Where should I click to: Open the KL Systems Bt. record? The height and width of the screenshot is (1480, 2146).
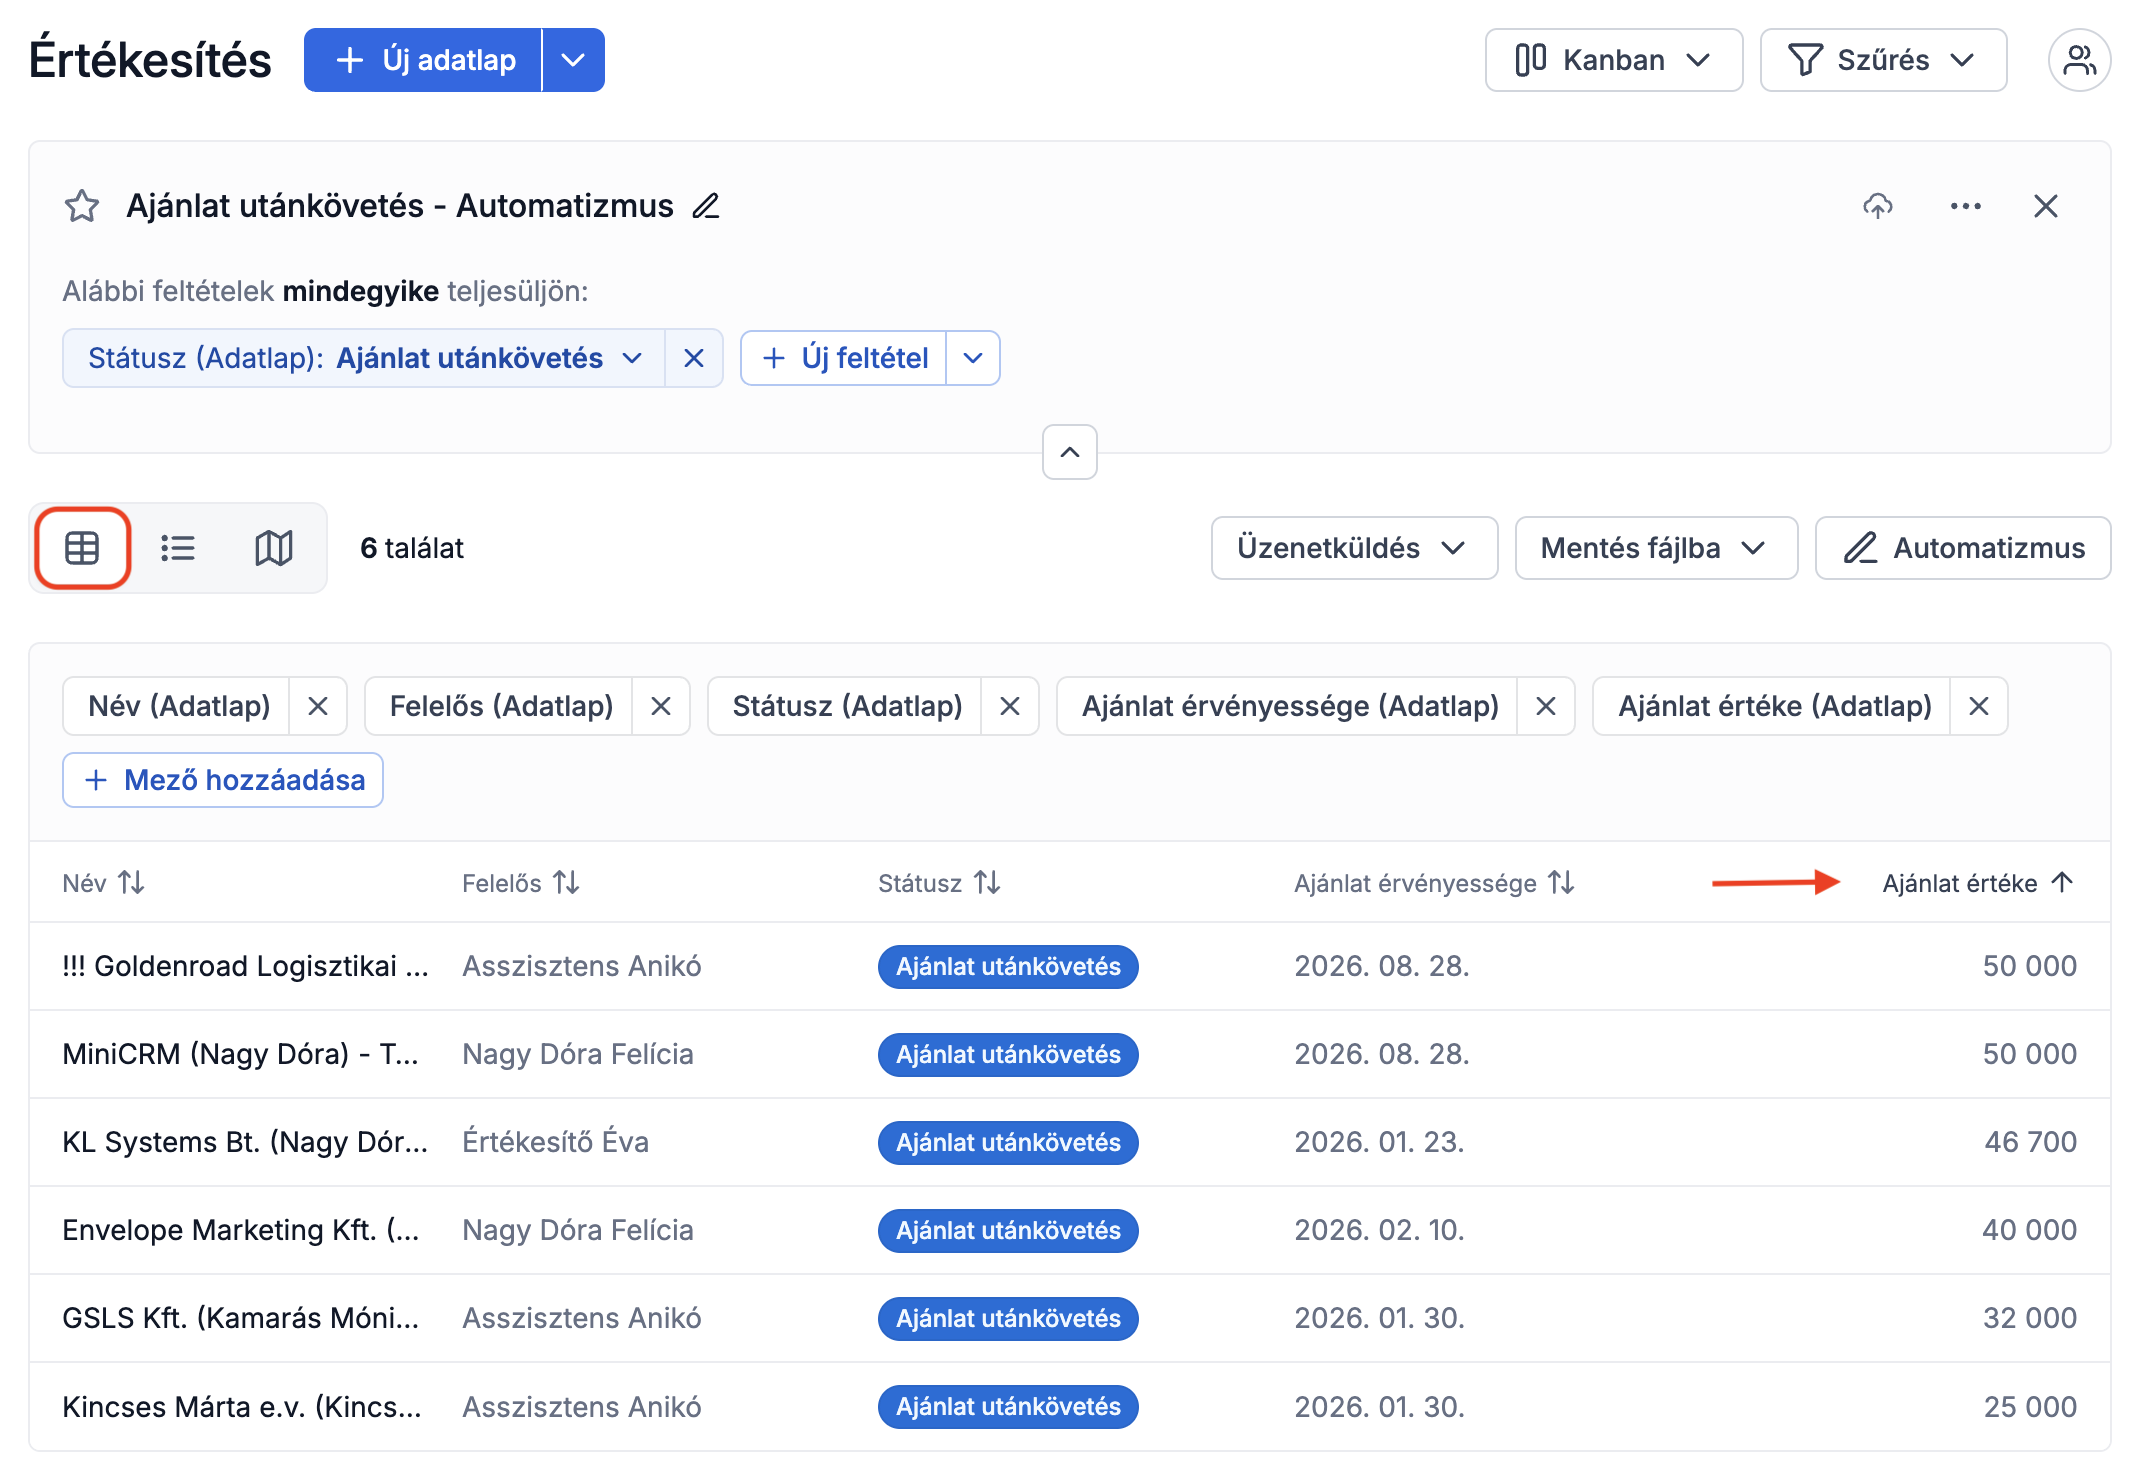pyautogui.click(x=245, y=1142)
